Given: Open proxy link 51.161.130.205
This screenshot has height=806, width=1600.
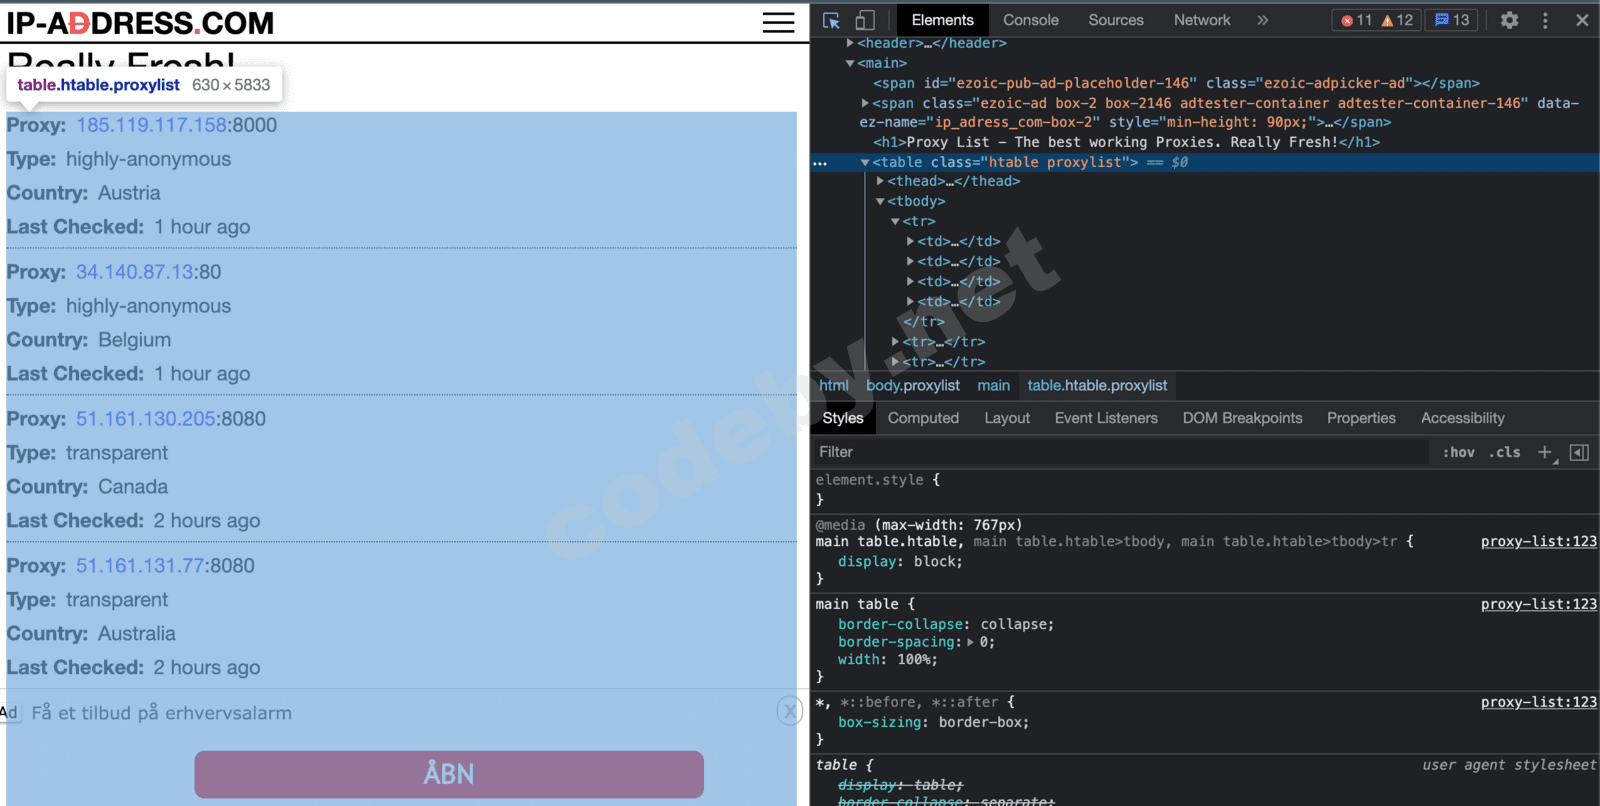Looking at the screenshot, I should pyautogui.click(x=146, y=419).
